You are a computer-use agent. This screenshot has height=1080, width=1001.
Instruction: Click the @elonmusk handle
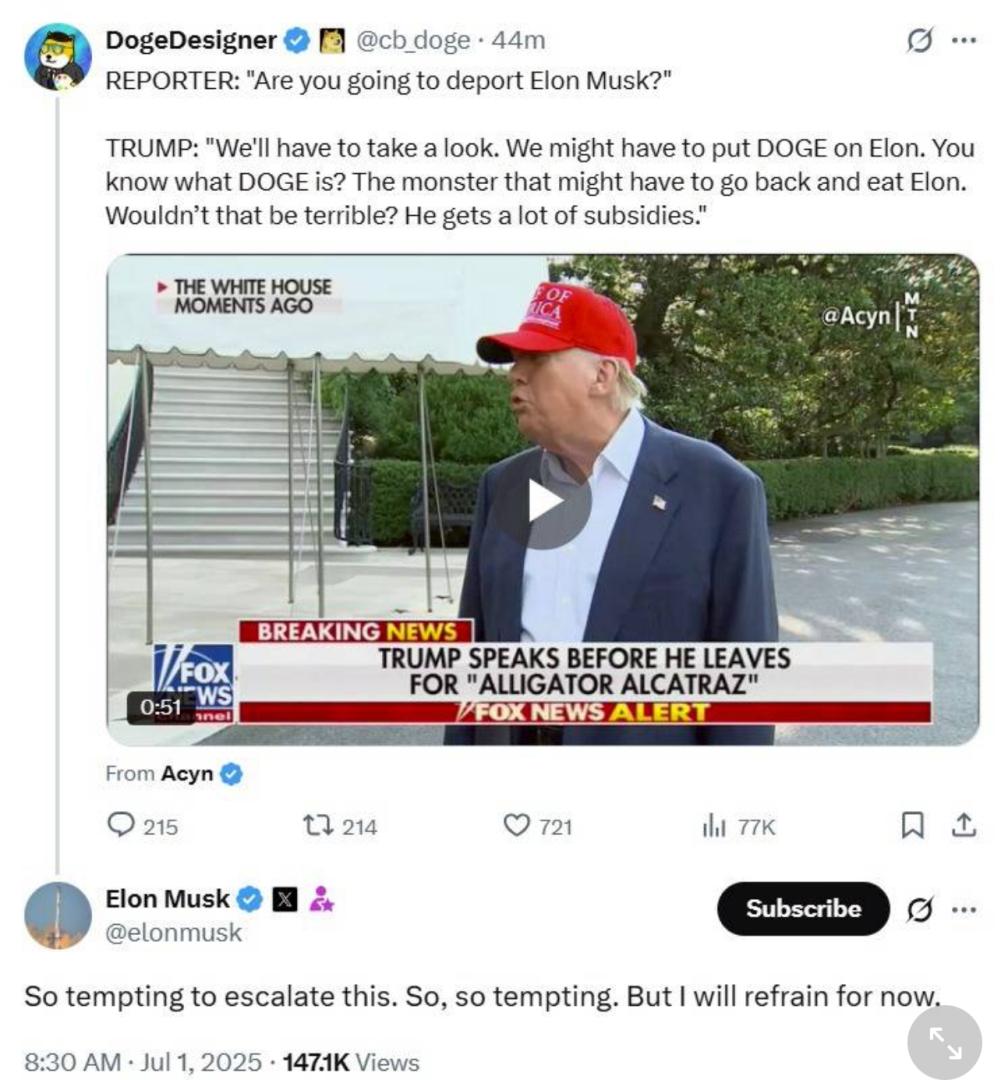[x=174, y=933]
